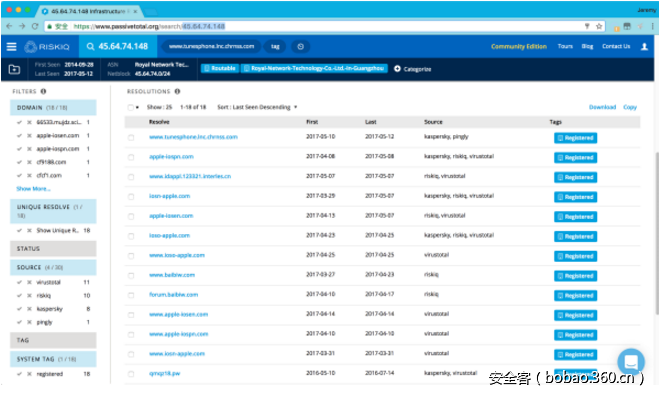
Task: Include apple-iosen.com filter checkmark
Action: click(x=19, y=135)
